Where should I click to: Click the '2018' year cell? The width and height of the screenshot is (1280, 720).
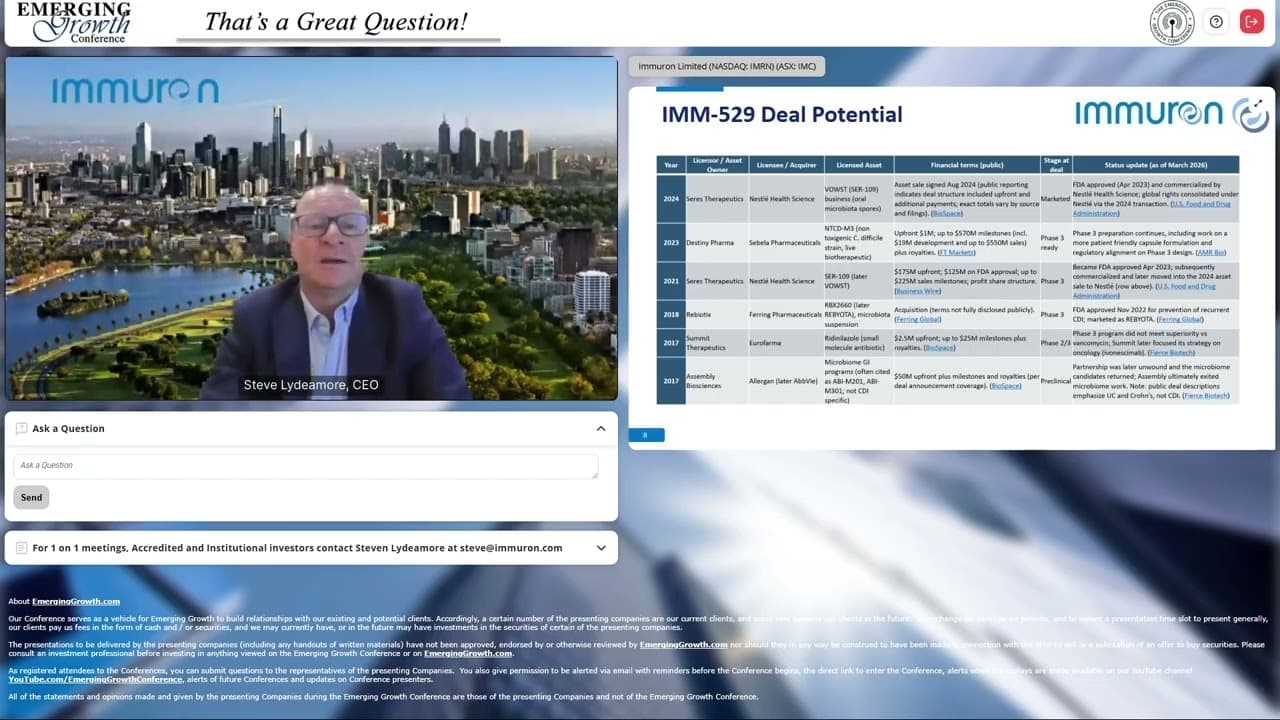[x=671, y=314]
